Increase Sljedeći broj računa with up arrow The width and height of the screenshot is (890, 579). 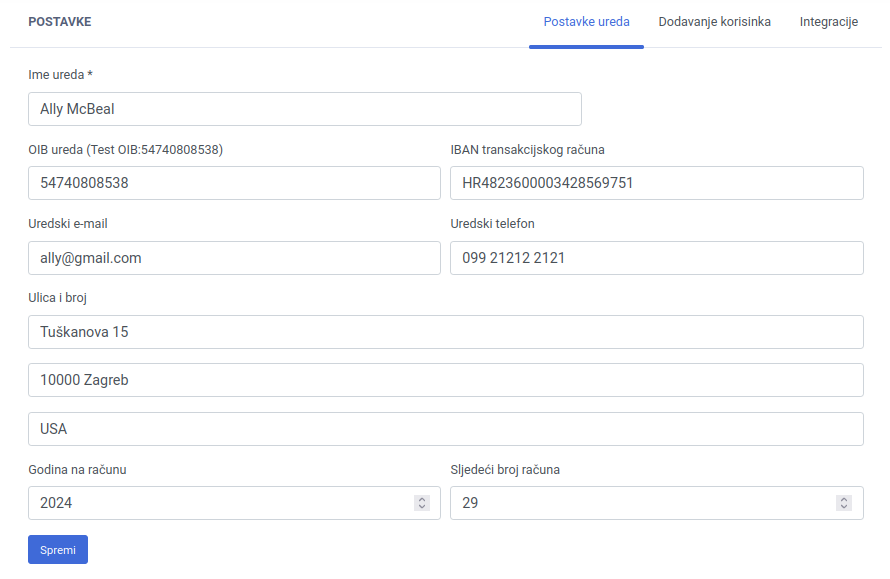844,499
